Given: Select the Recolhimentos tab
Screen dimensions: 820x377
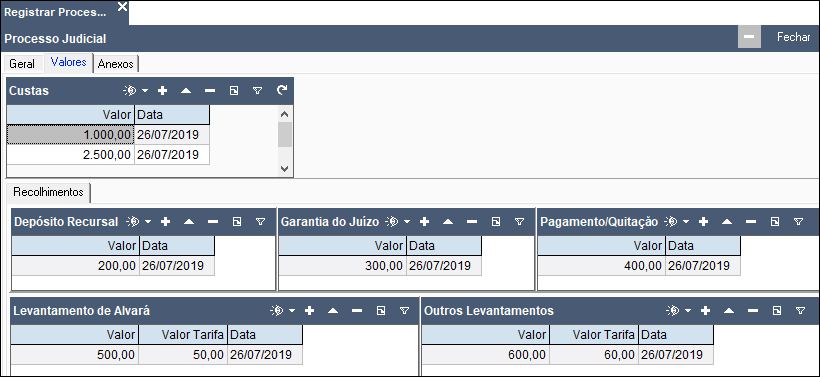Looking at the screenshot, I should click(49, 192).
